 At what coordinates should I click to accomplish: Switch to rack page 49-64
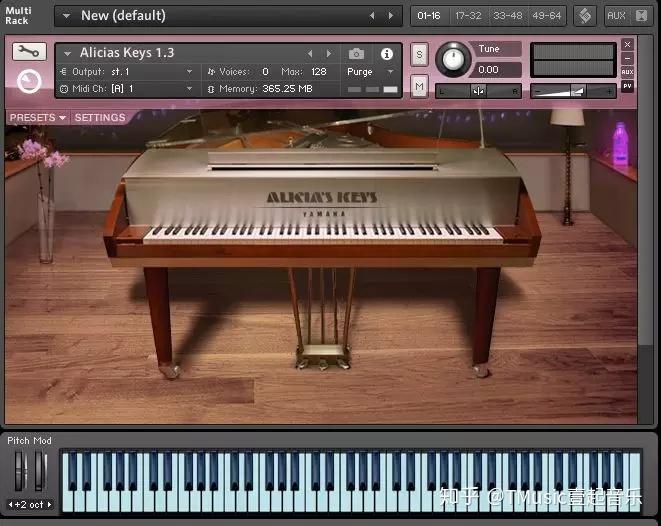click(x=547, y=16)
